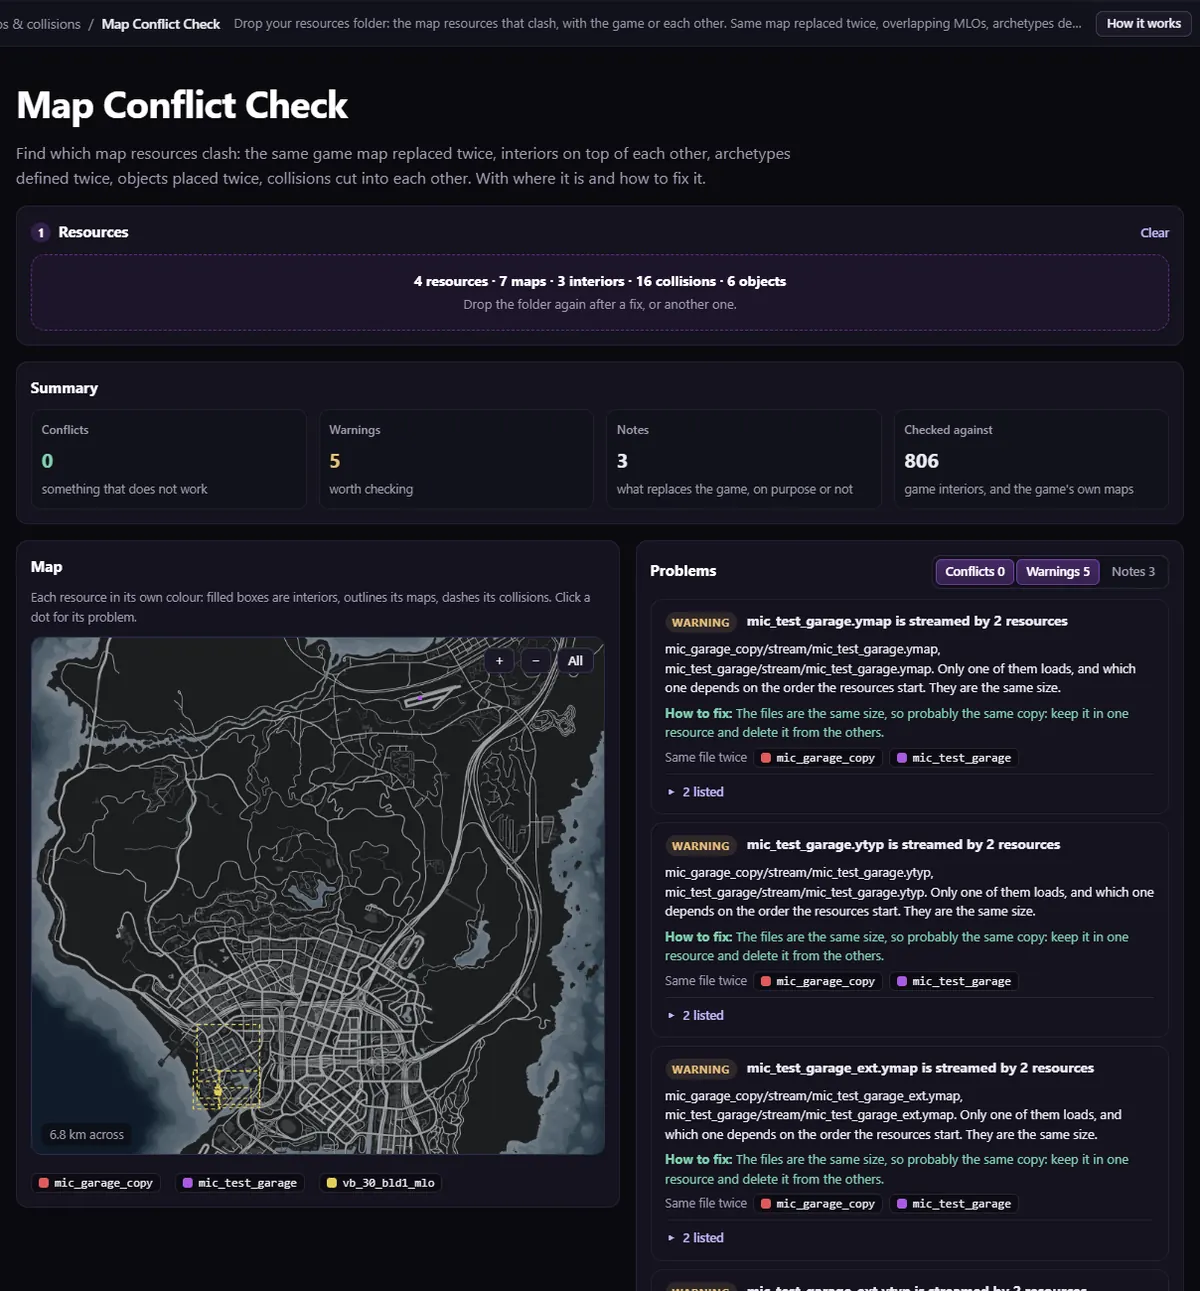1200x1291 pixels.
Task: Toggle vb_30_bld1_mlo in the map legend
Action: pyautogui.click(x=381, y=1183)
